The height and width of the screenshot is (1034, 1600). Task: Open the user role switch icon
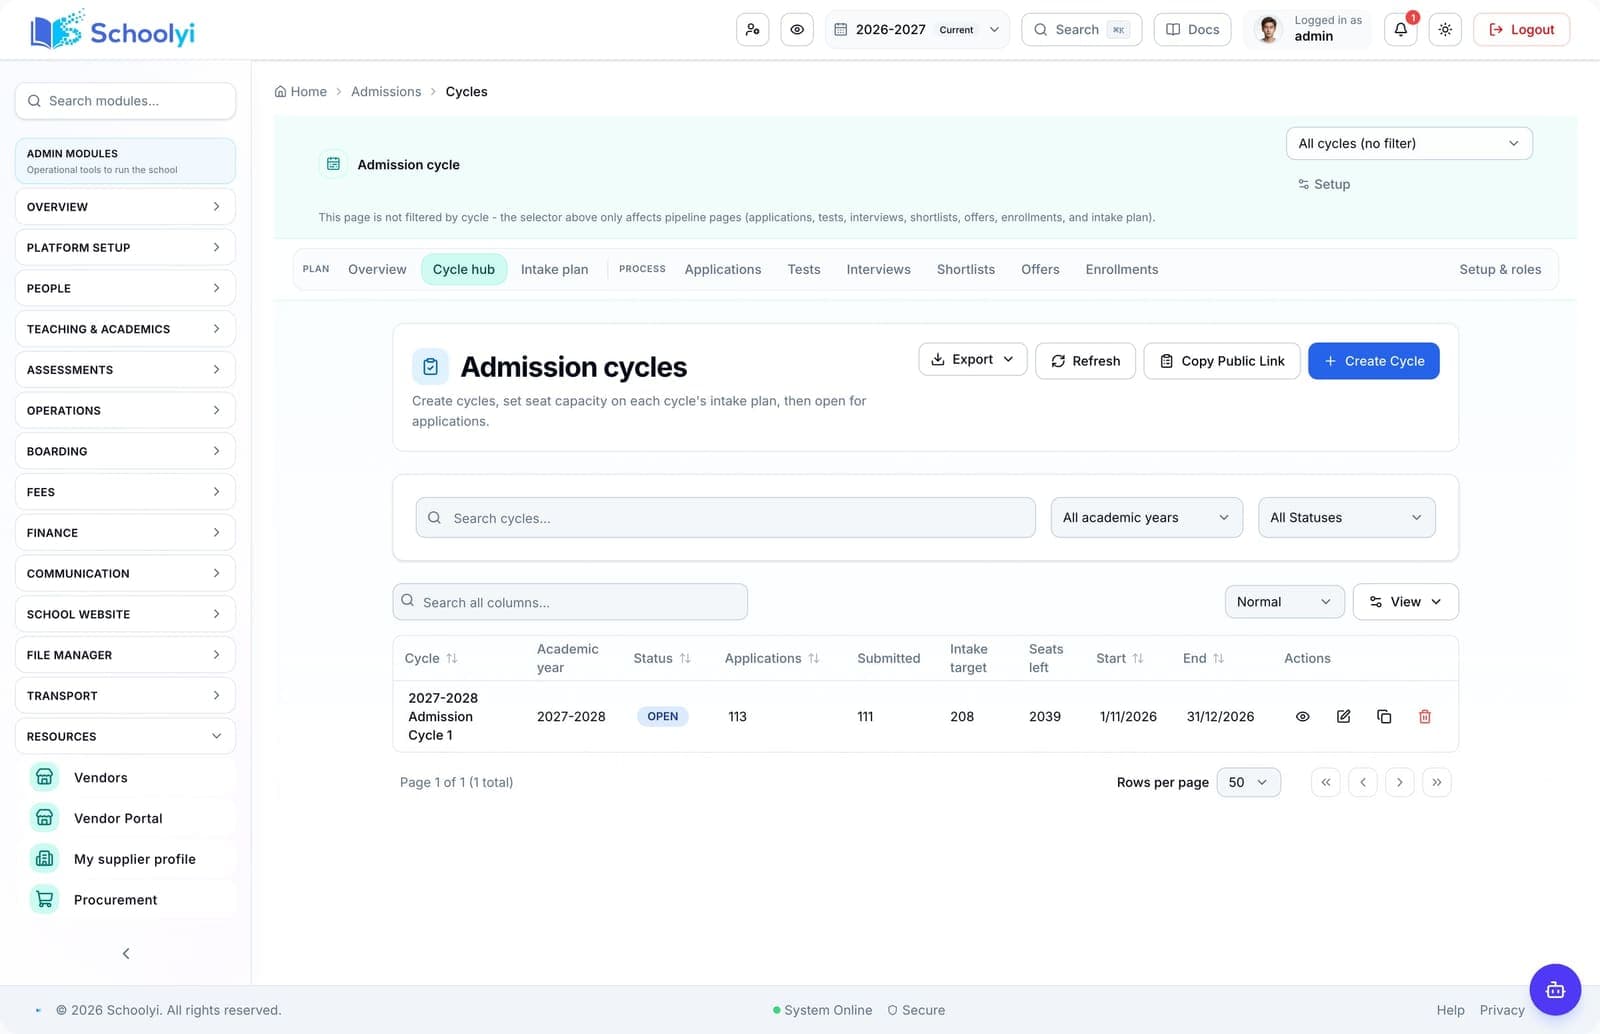point(752,30)
